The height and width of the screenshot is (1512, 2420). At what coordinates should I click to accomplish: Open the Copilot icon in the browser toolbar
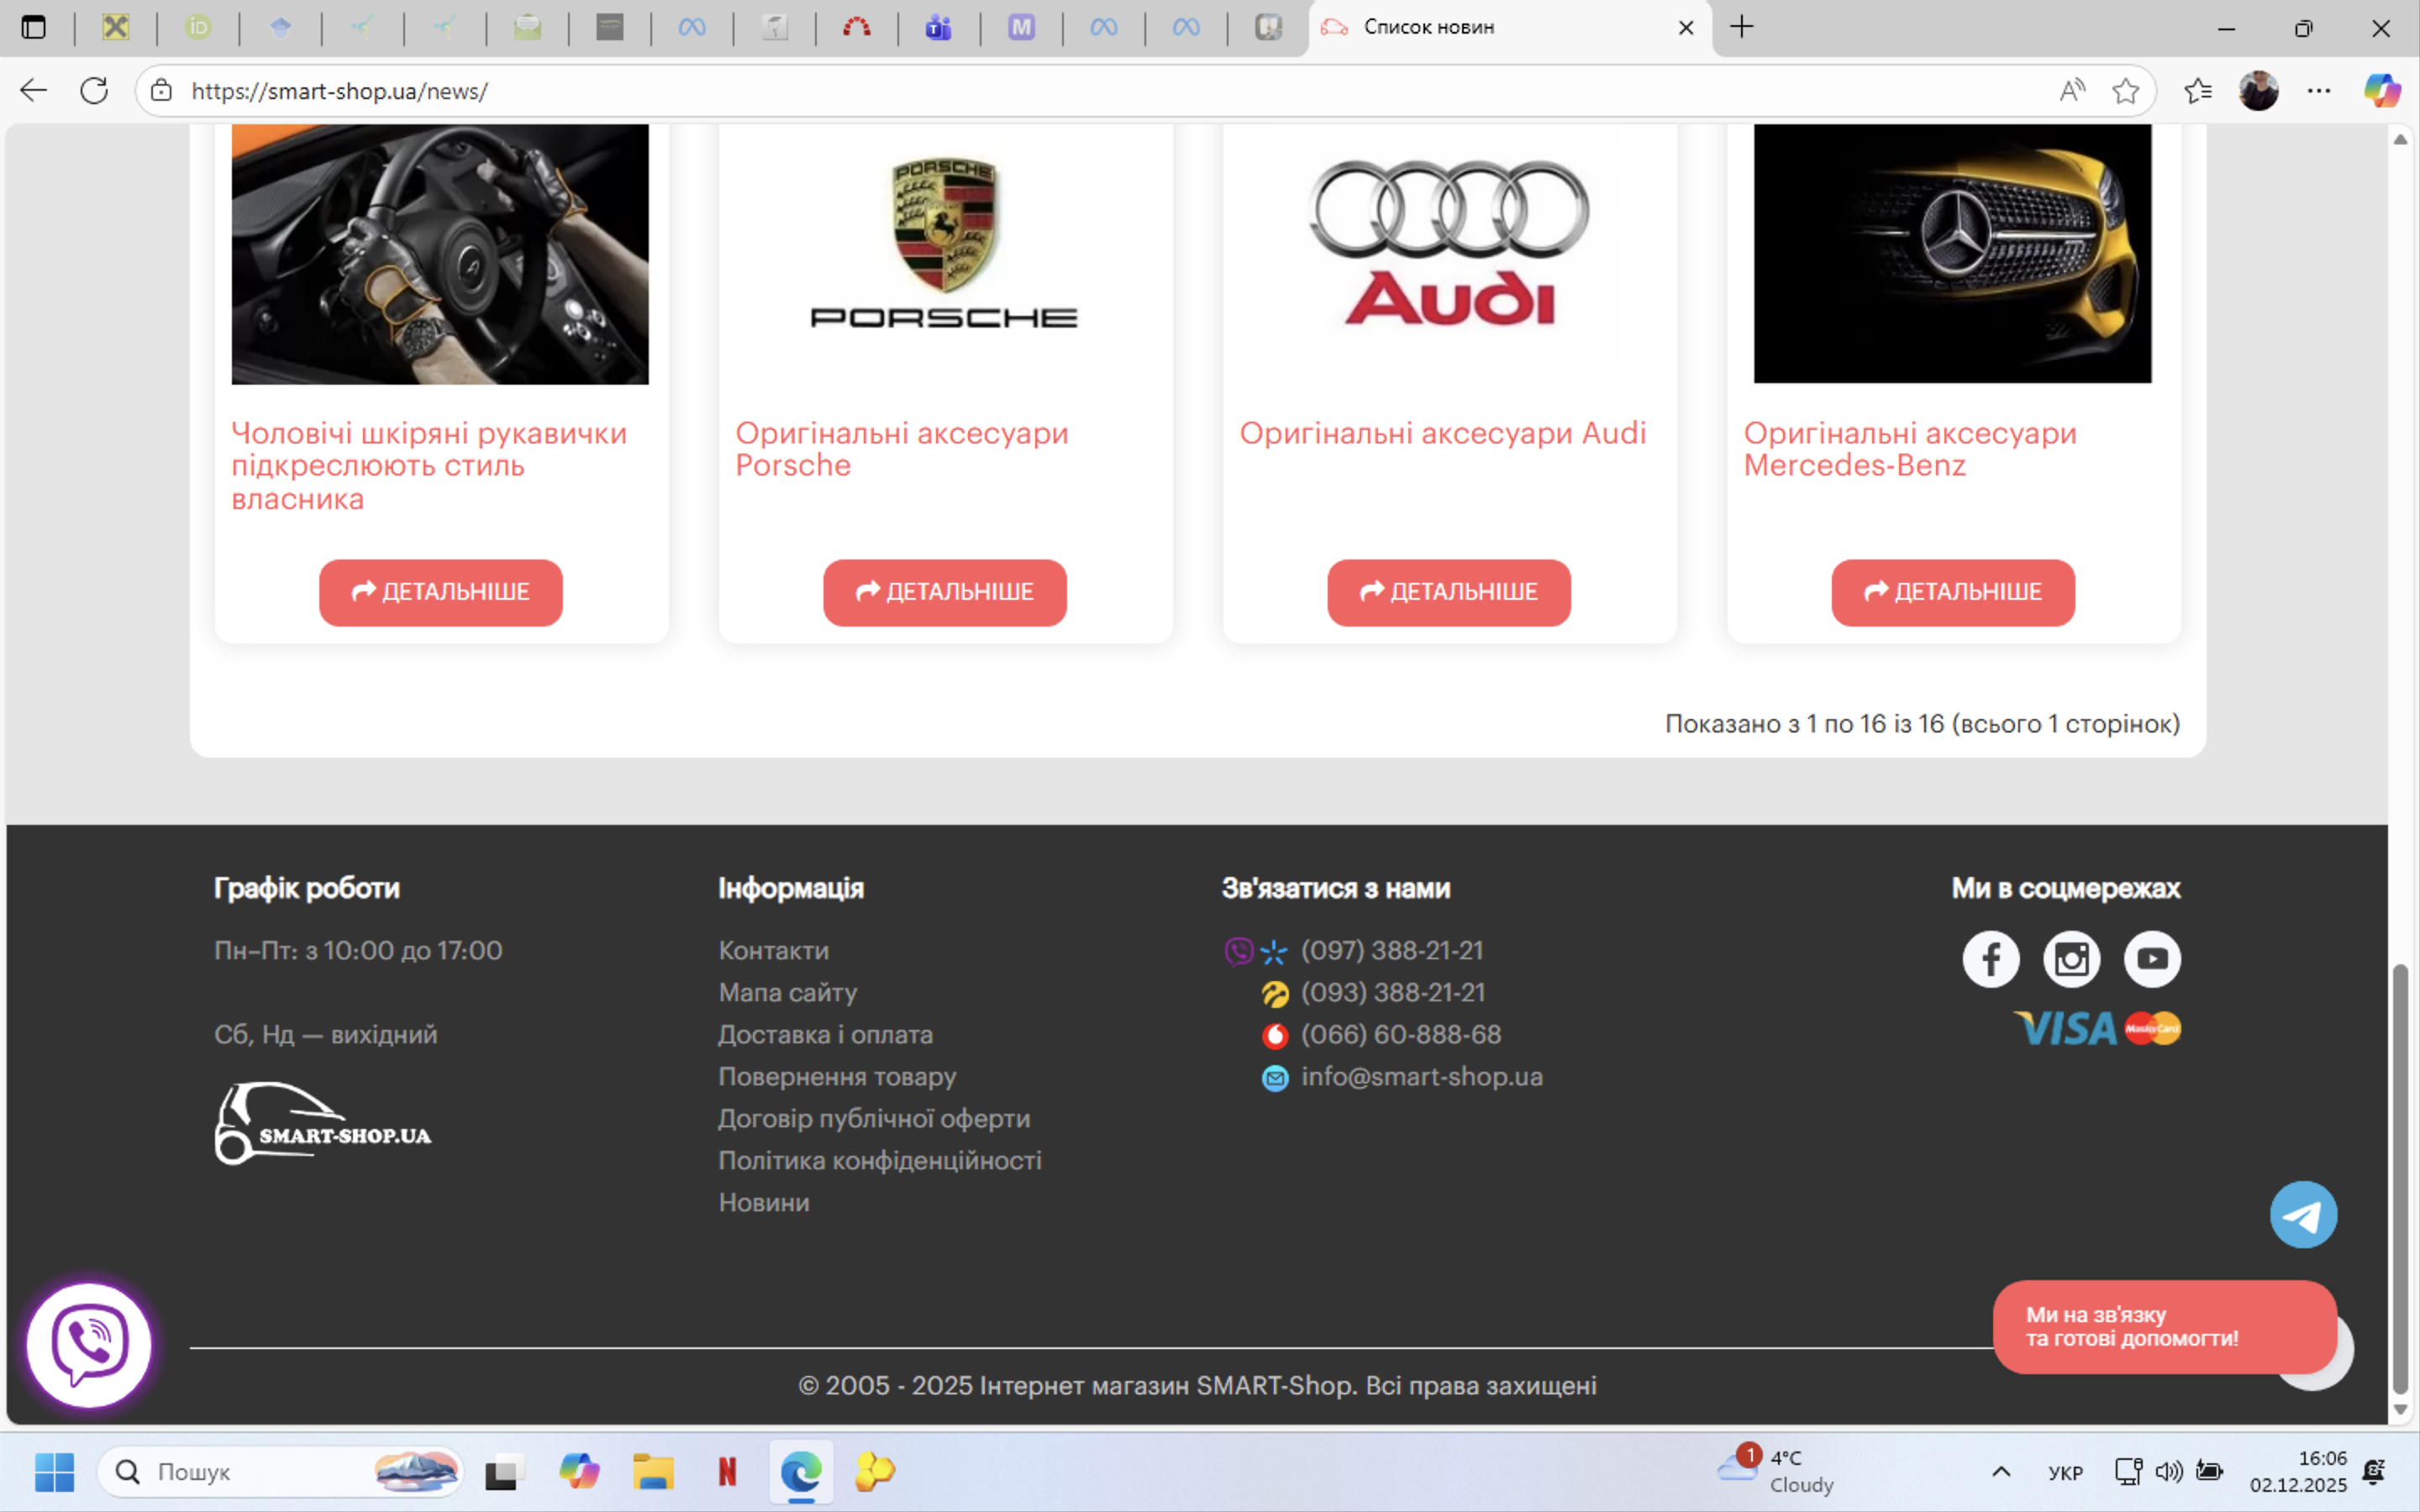pyautogui.click(x=2382, y=91)
